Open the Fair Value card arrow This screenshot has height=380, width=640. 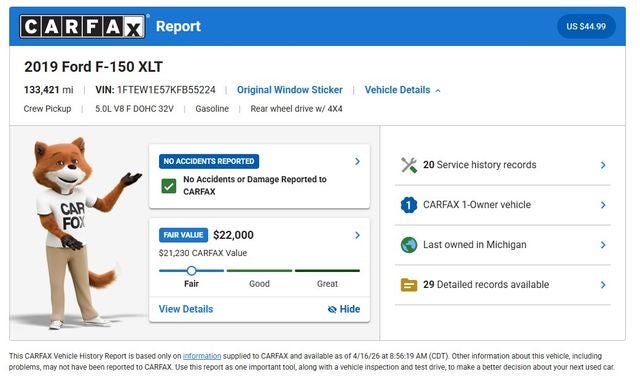point(357,236)
